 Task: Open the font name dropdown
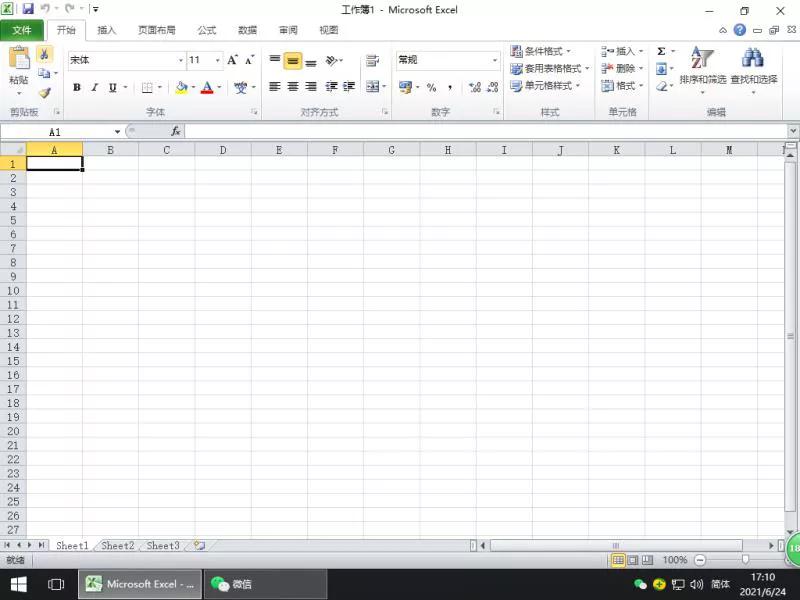click(181, 60)
